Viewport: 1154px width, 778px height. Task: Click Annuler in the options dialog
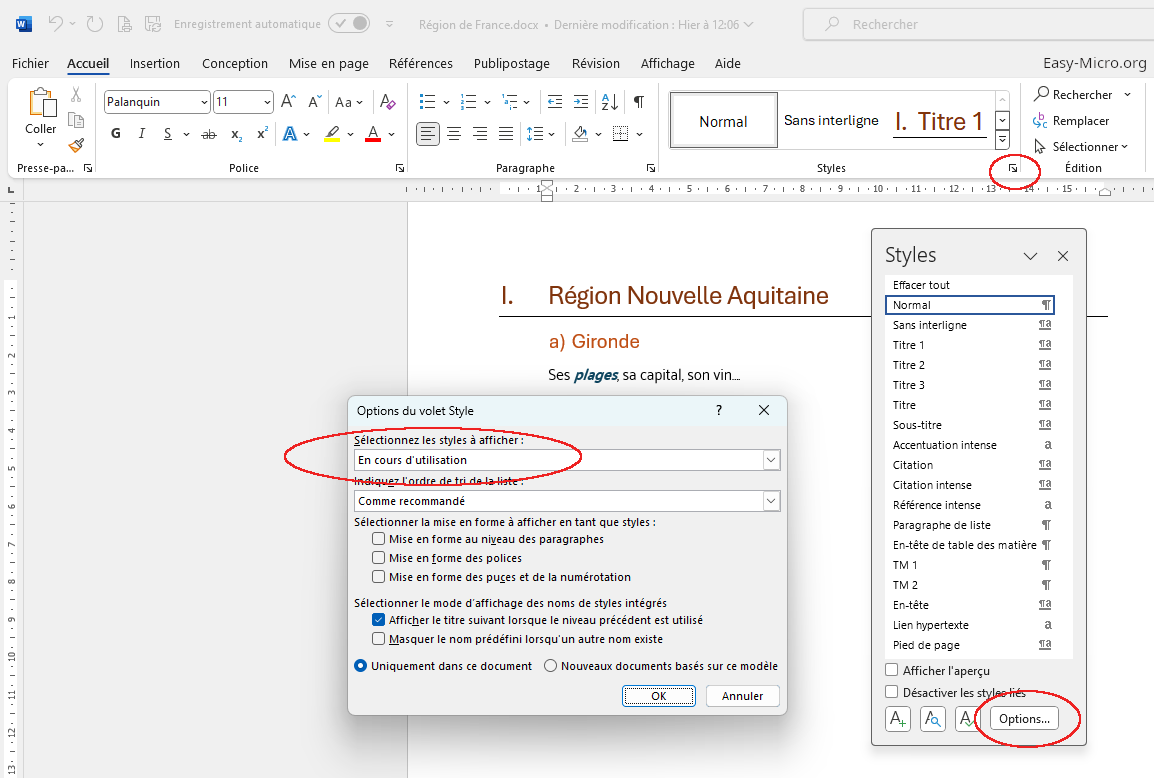coord(742,696)
